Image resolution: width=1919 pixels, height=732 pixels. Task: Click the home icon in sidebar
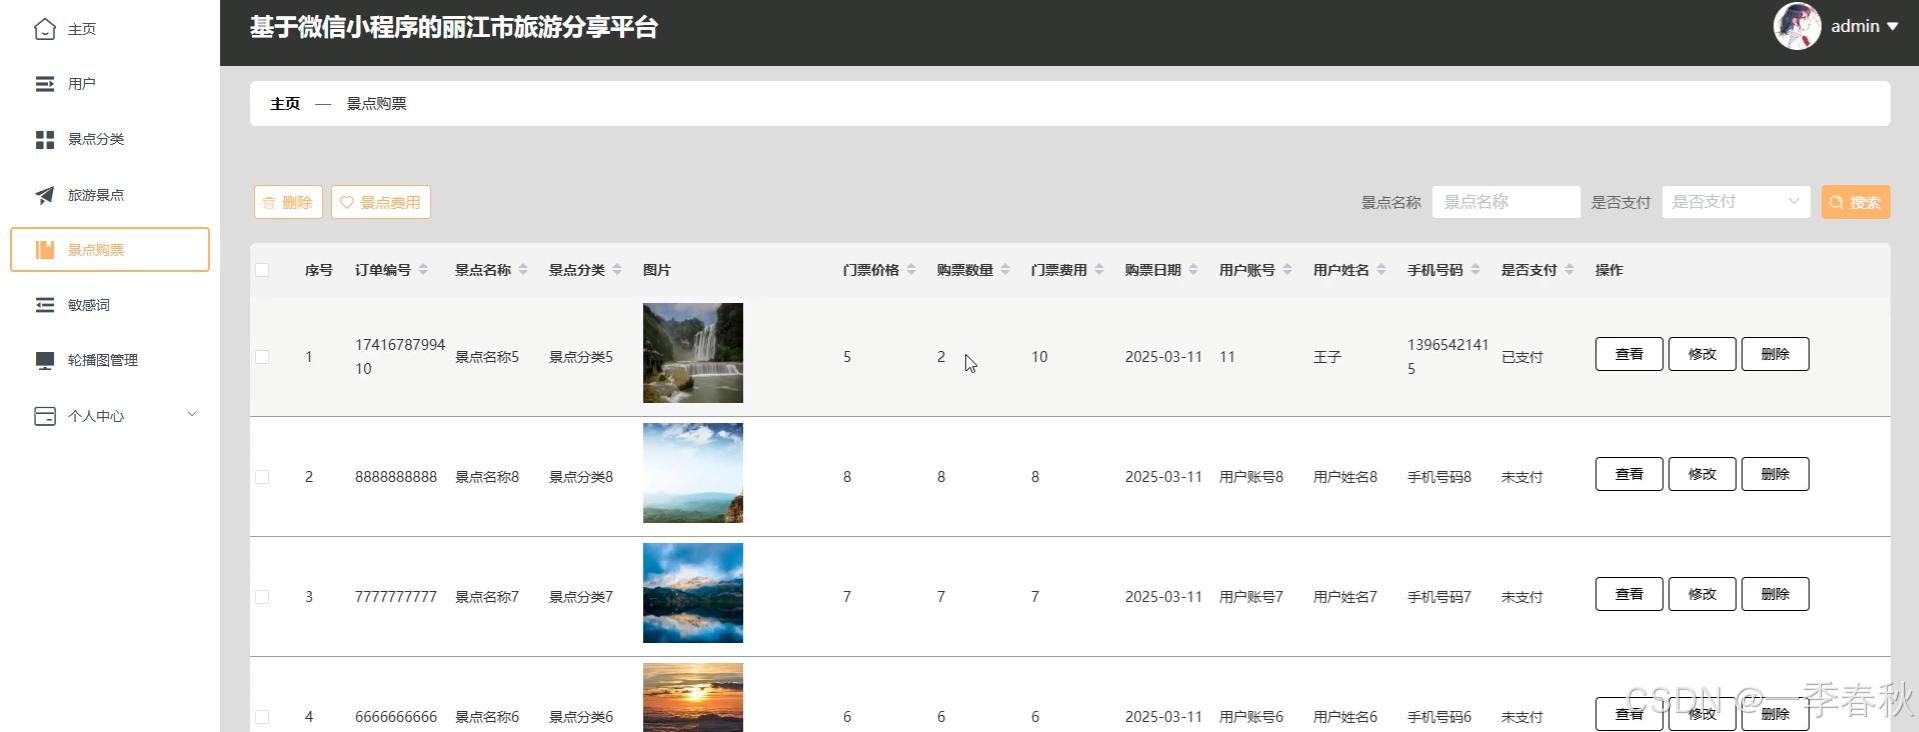[x=45, y=29]
